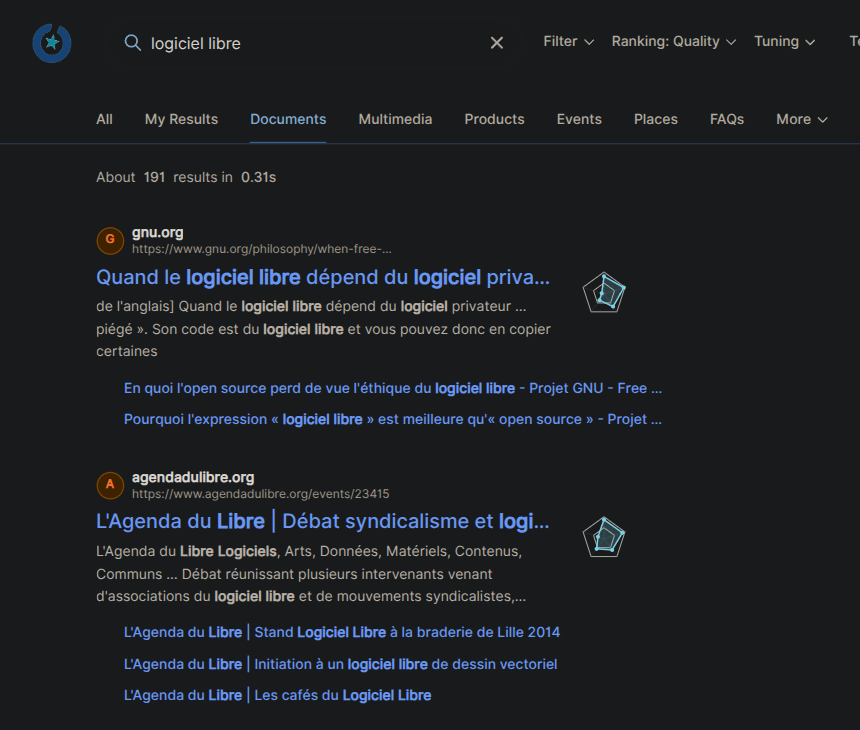Switch to the Places tab
The height and width of the screenshot is (730, 860).
[655, 119]
